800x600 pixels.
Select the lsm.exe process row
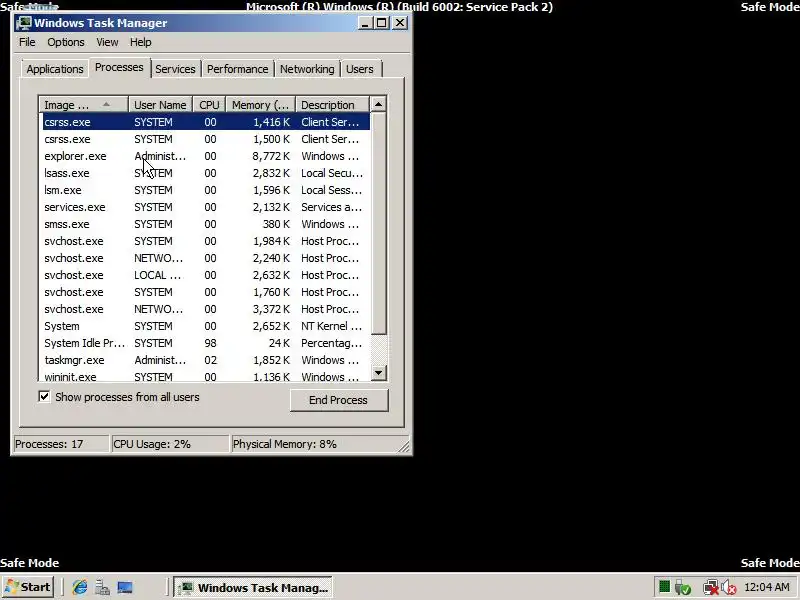(206, 190)
